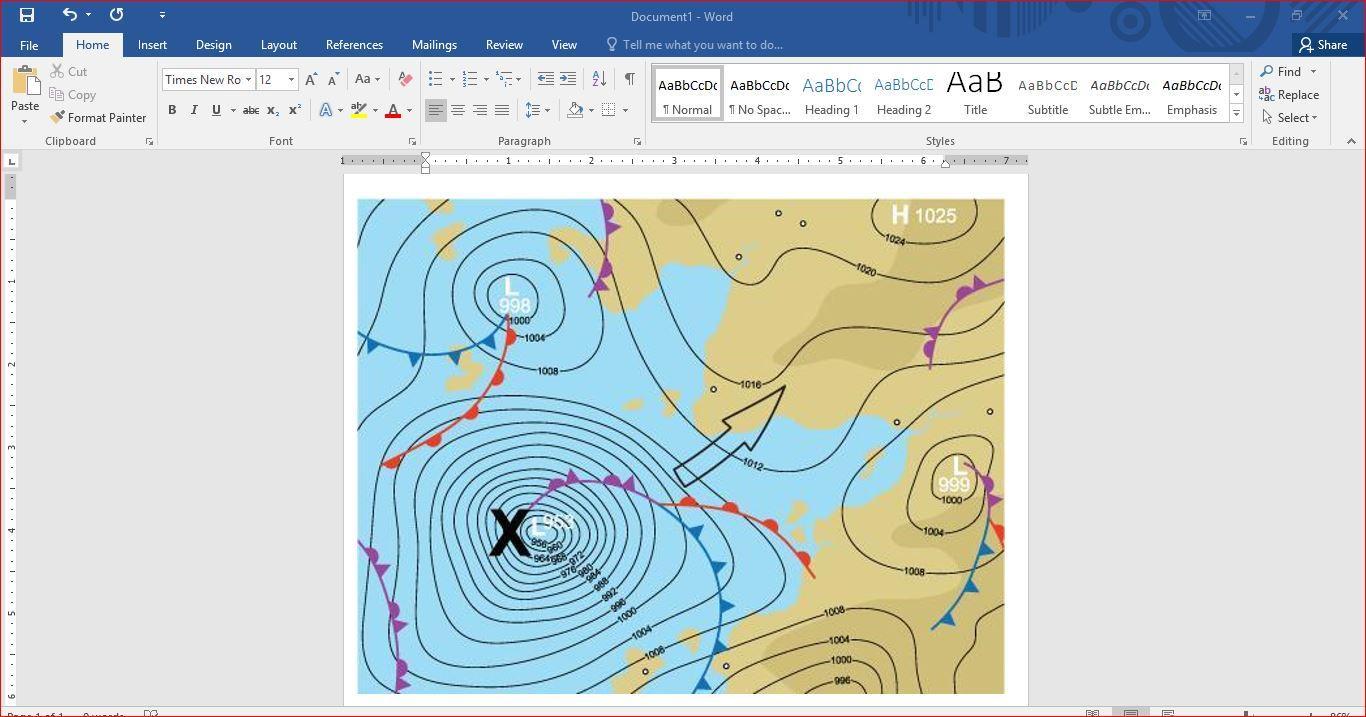Start a numbered list
The image size is (1366, 717).
[469, 79]
